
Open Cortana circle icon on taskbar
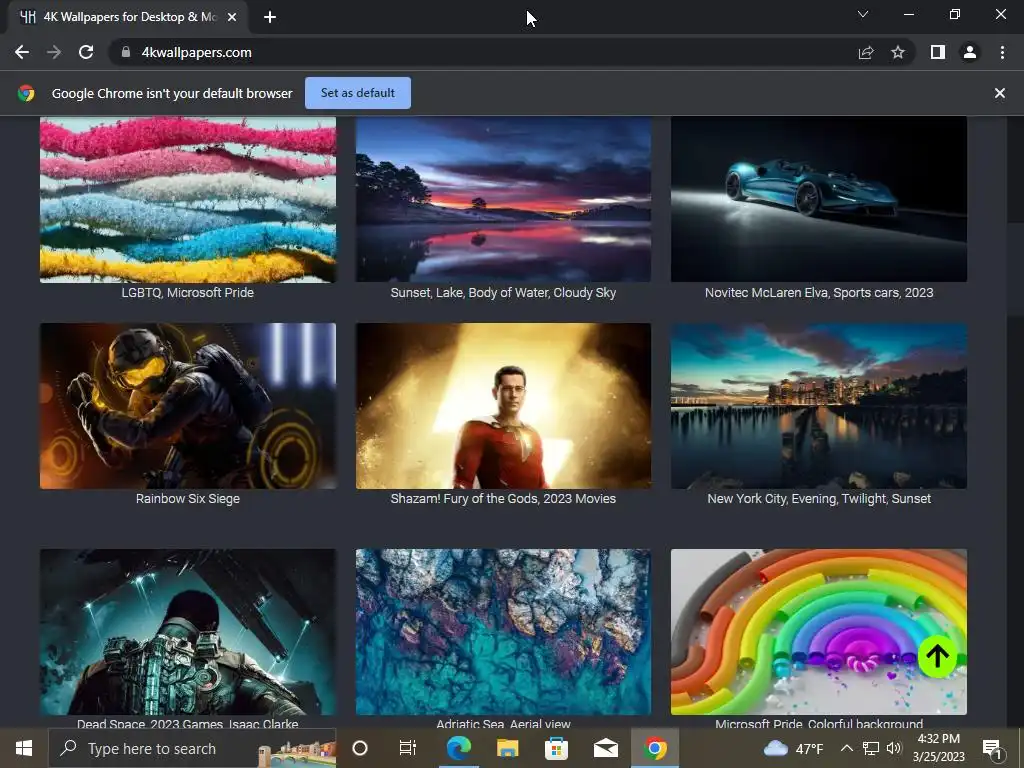[360, 748]
